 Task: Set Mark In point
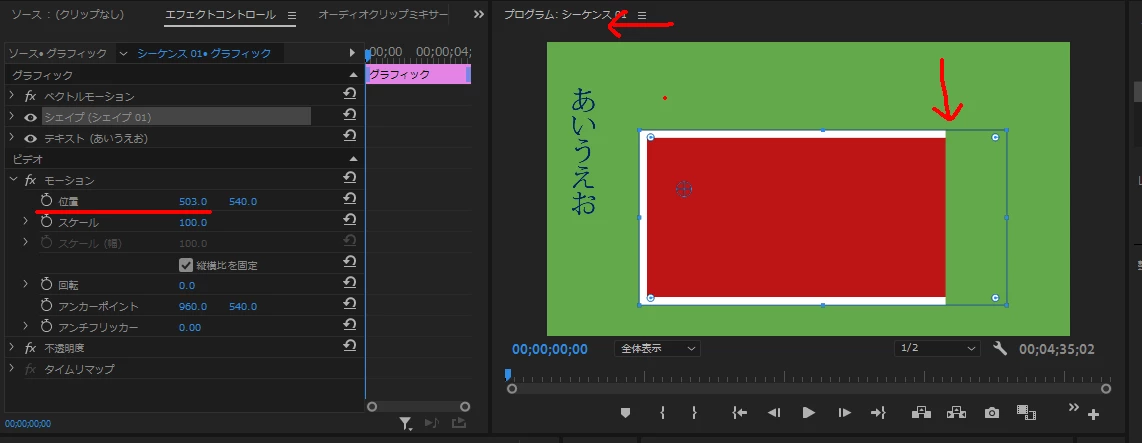click(662, 412)
